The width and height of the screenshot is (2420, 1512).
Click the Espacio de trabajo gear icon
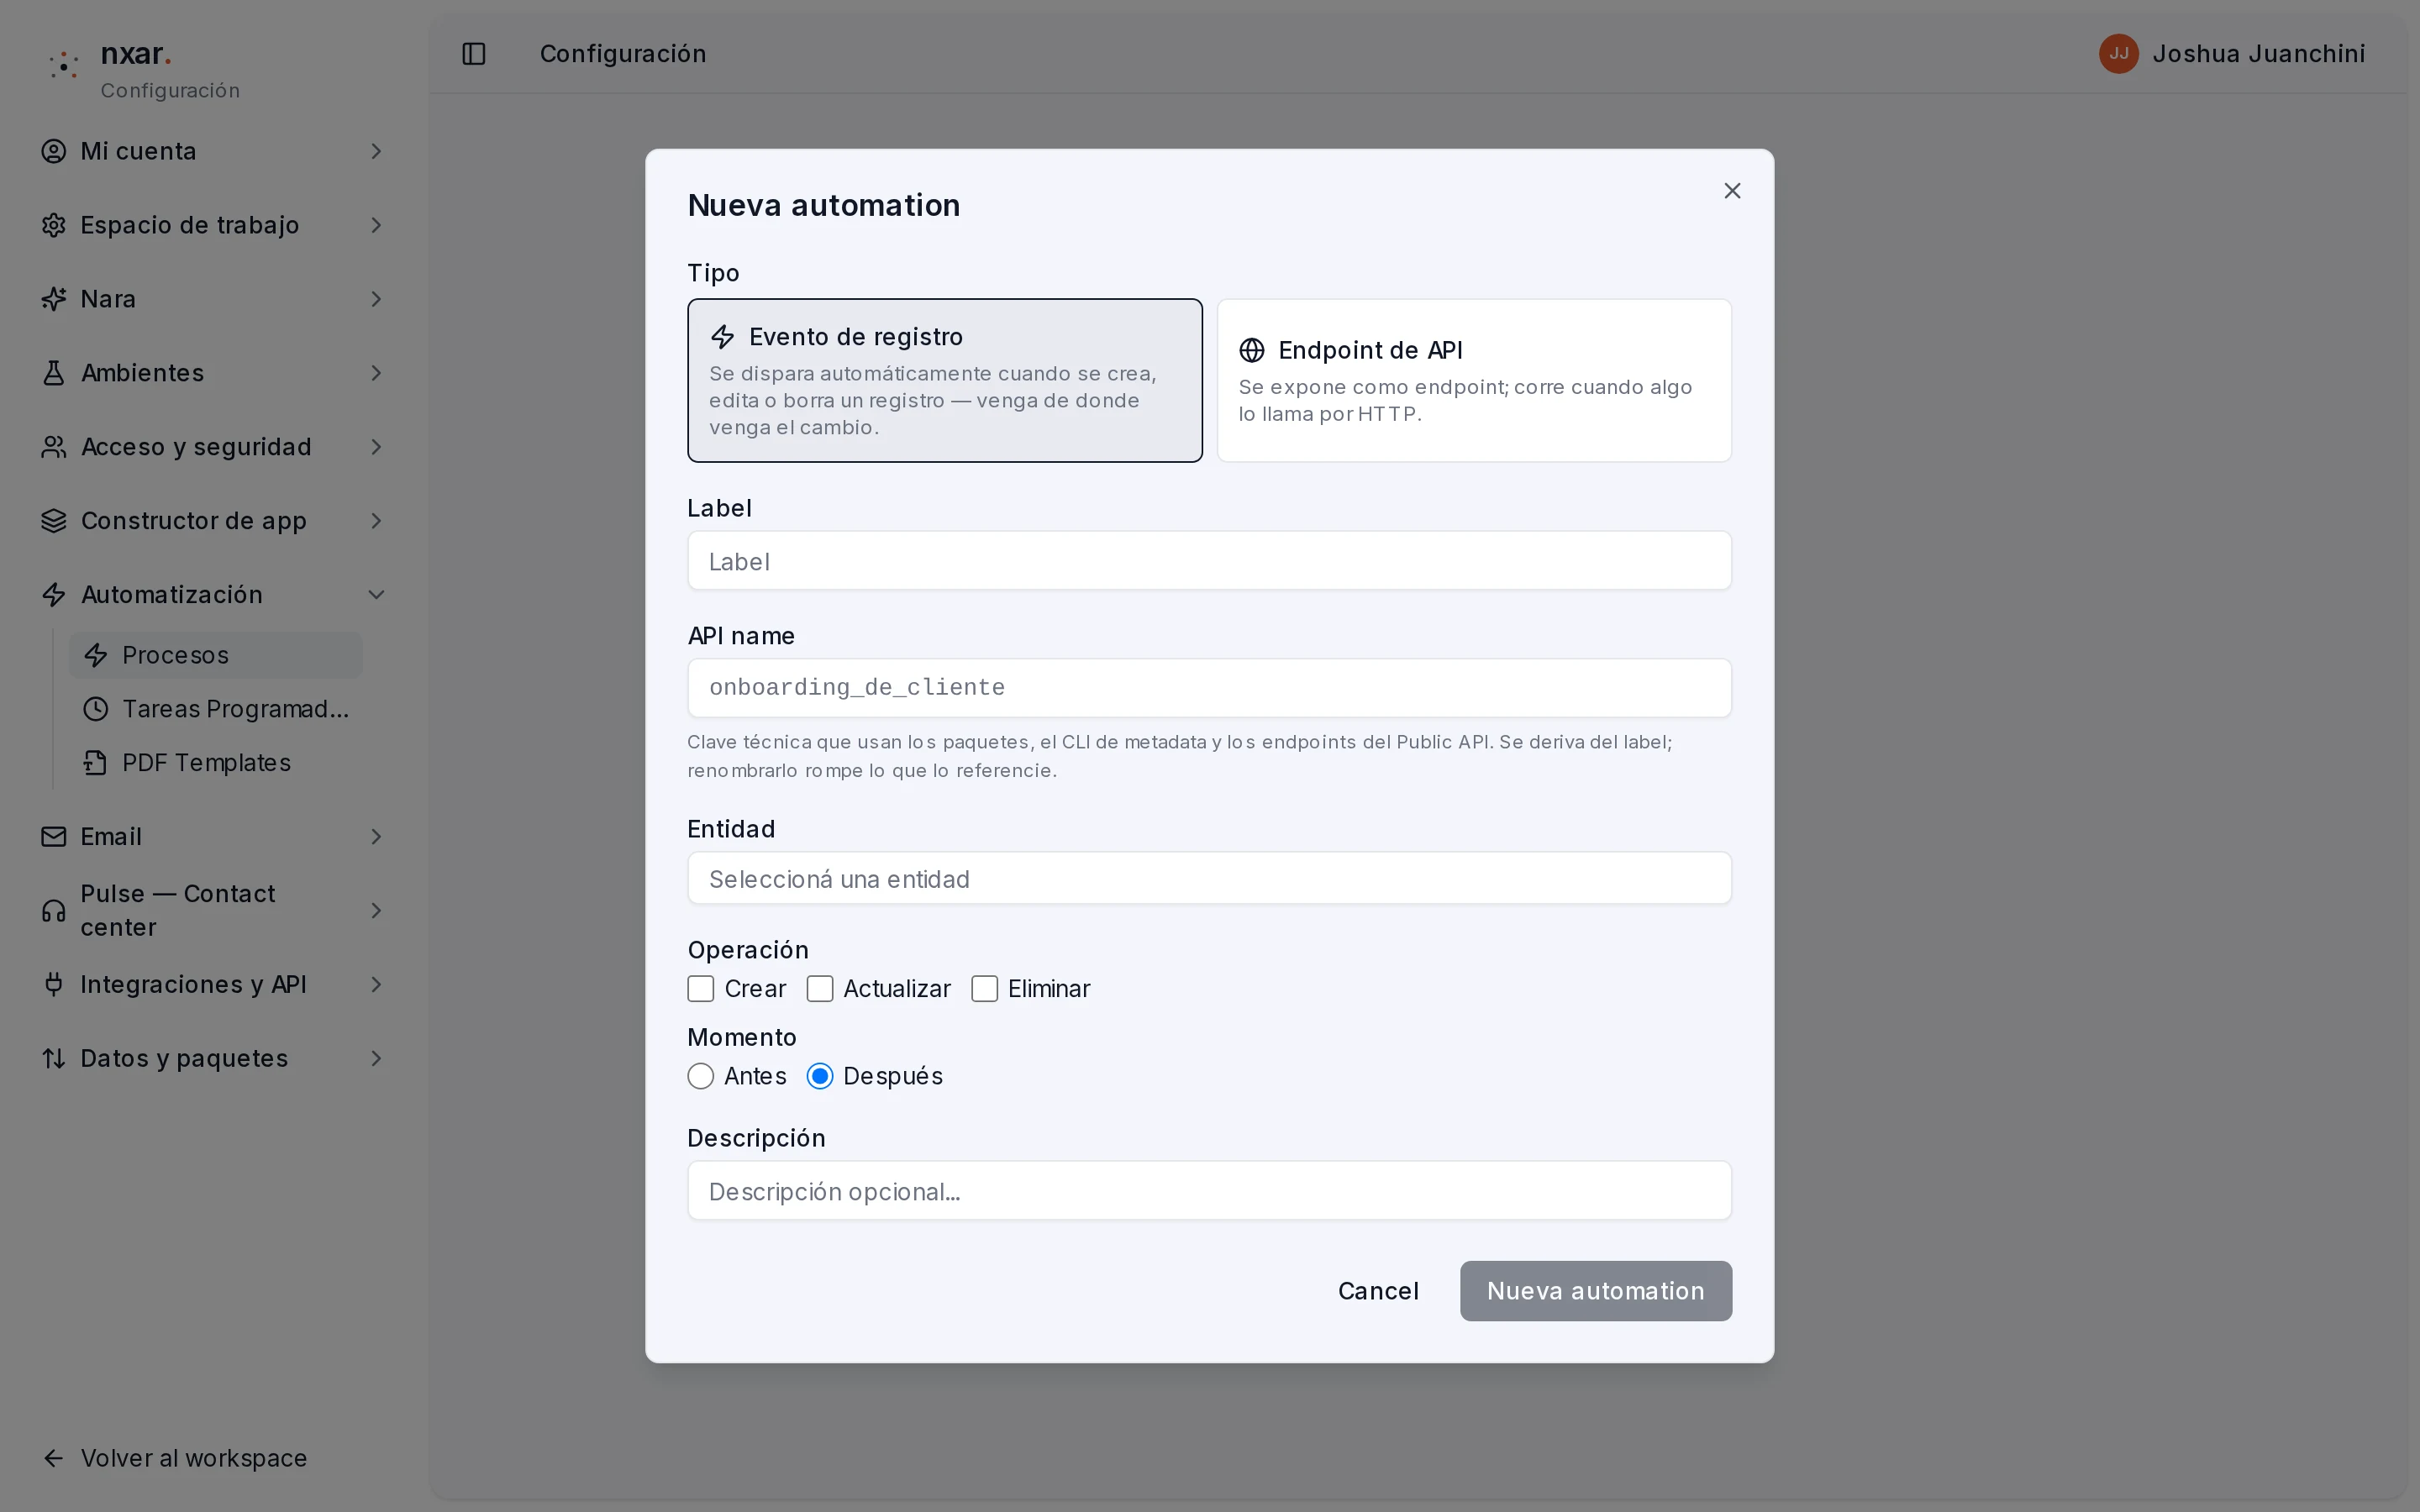54,225
